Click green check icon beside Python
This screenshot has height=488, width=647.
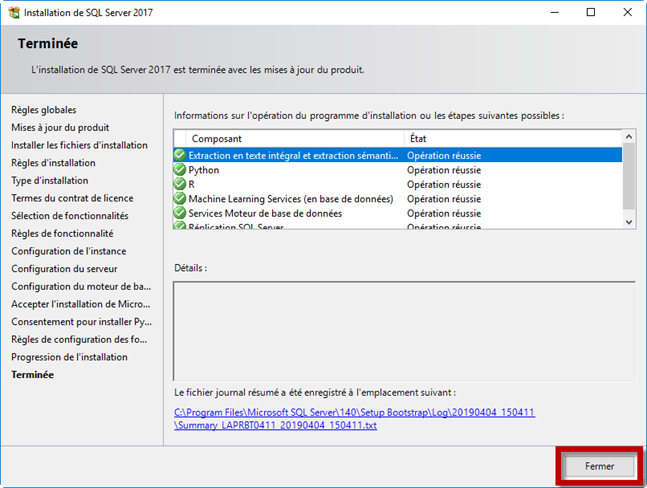point(180,170)
